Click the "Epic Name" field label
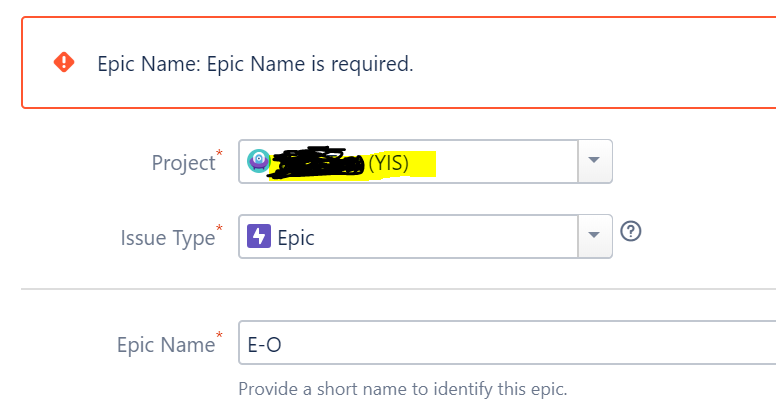The height and width of the screenshot is (410, 776). click(x=165, y=345)
